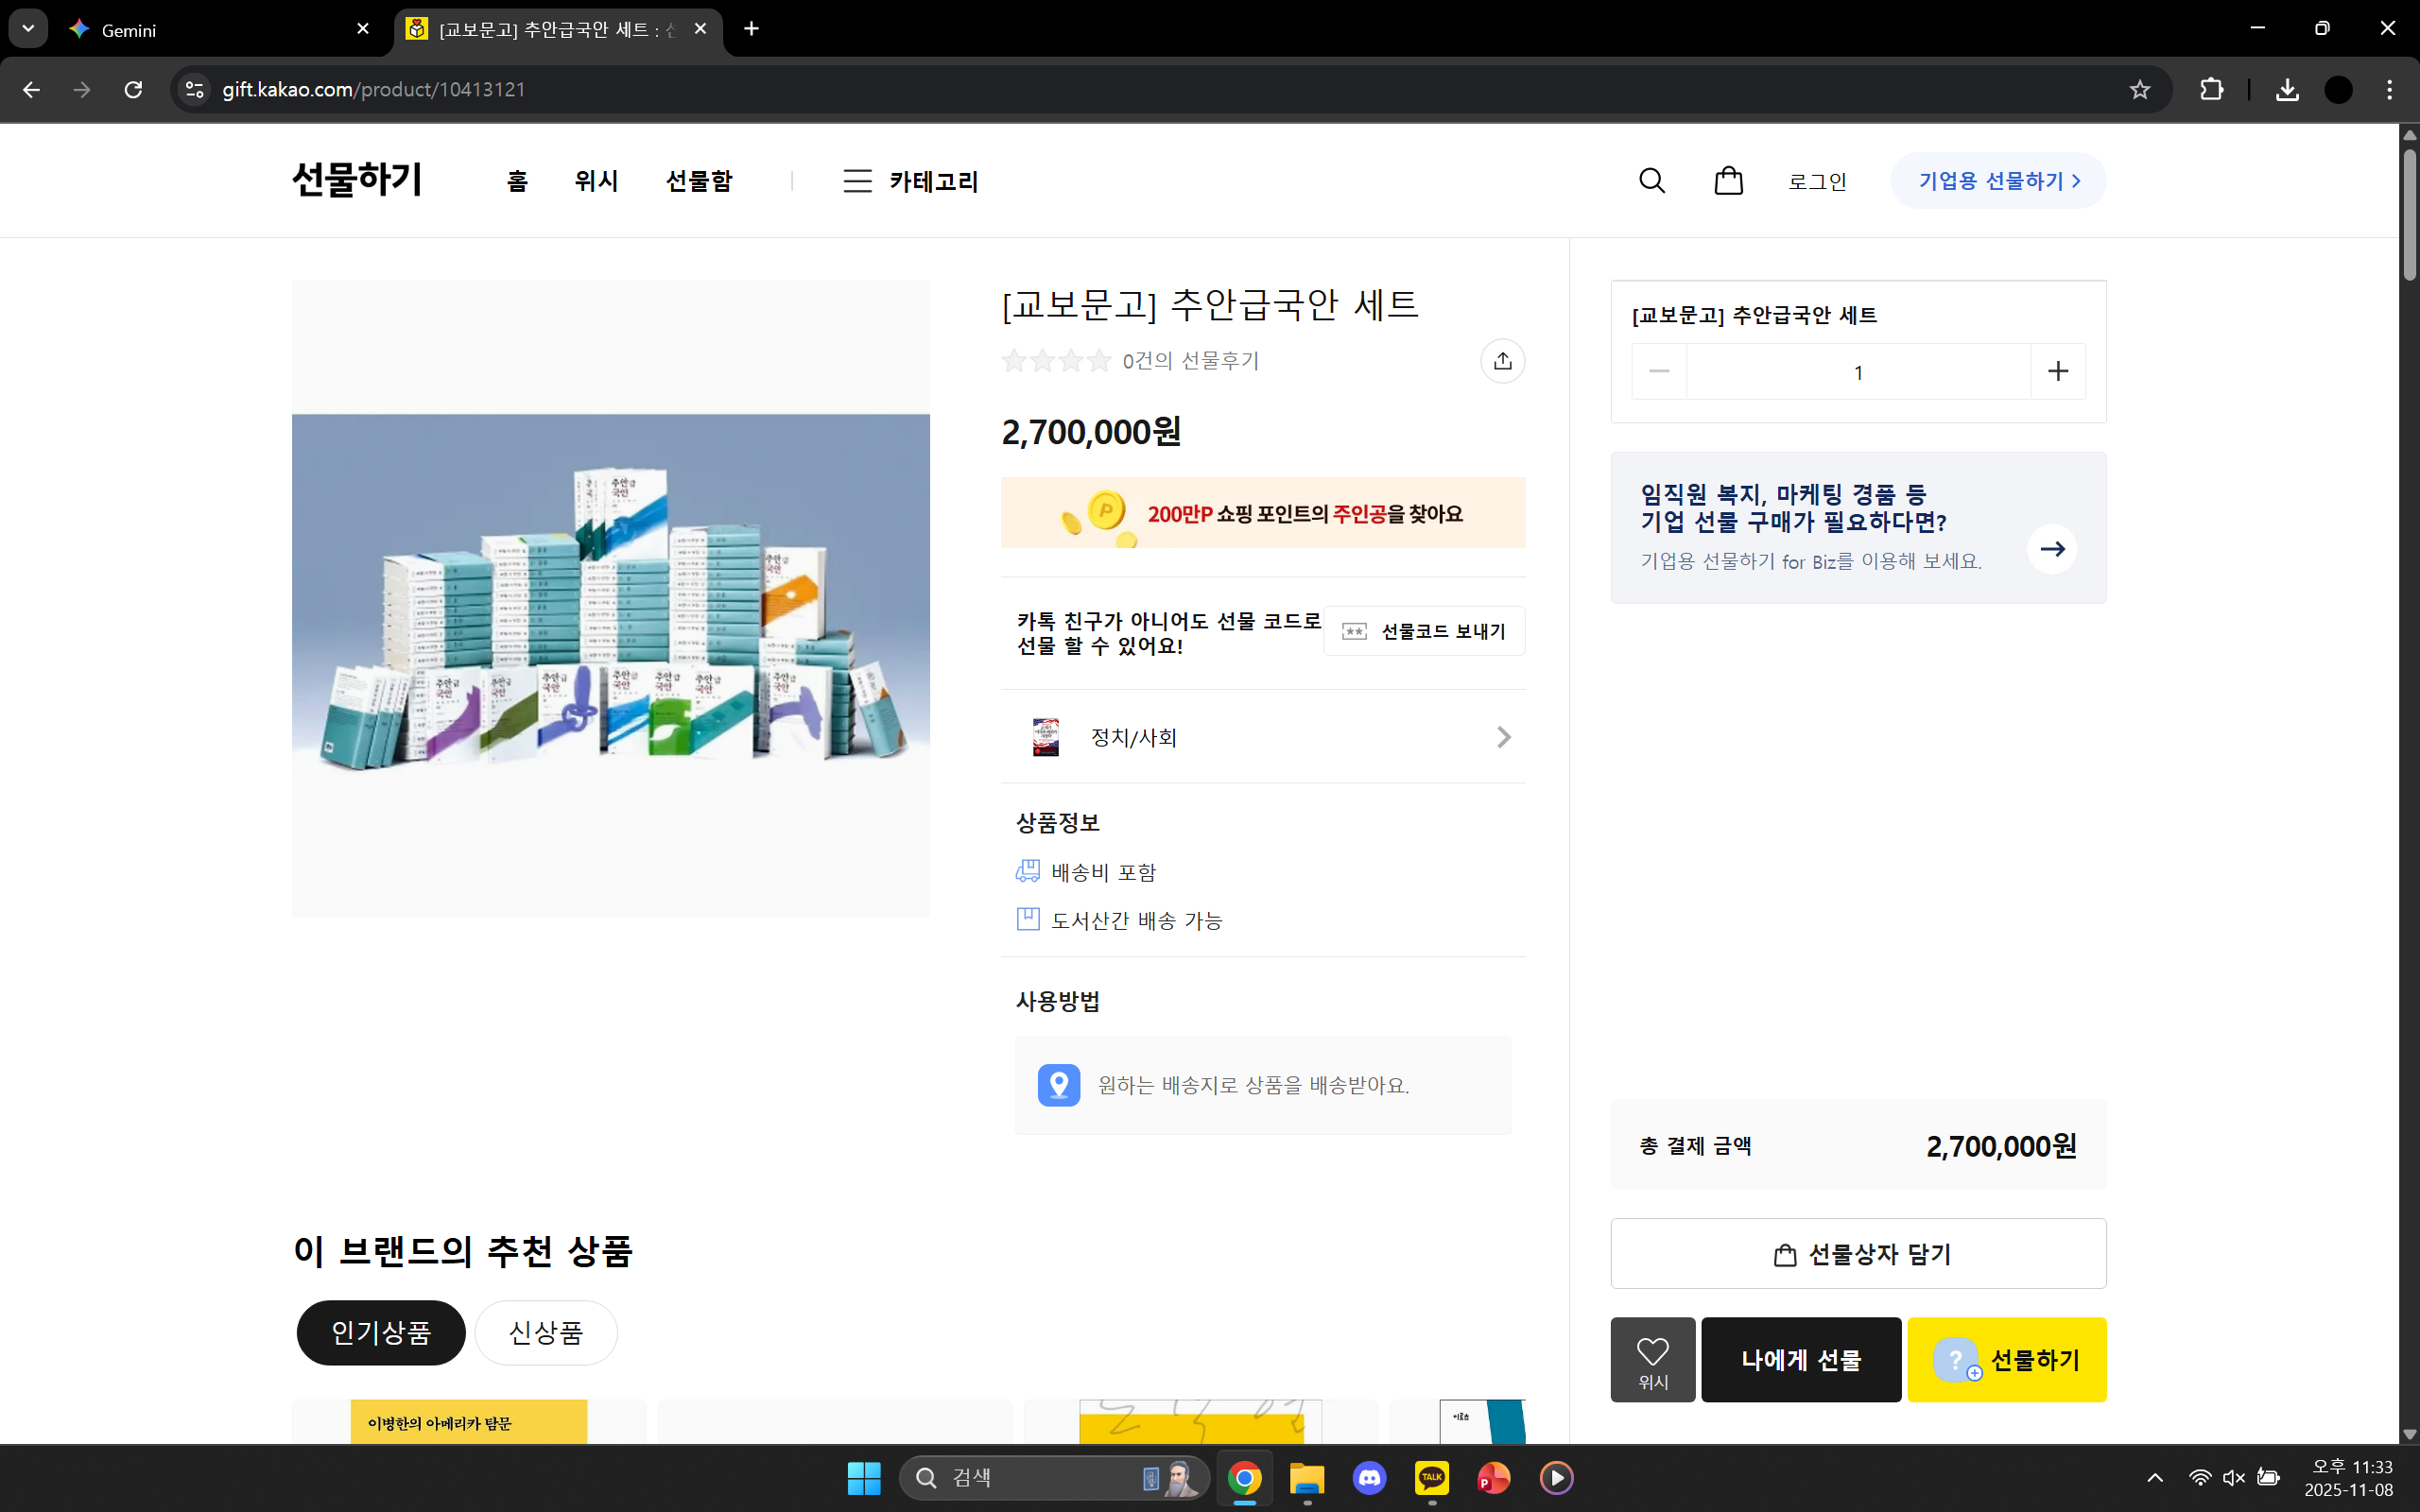Open 선물함 menu item

coord(699,181)
